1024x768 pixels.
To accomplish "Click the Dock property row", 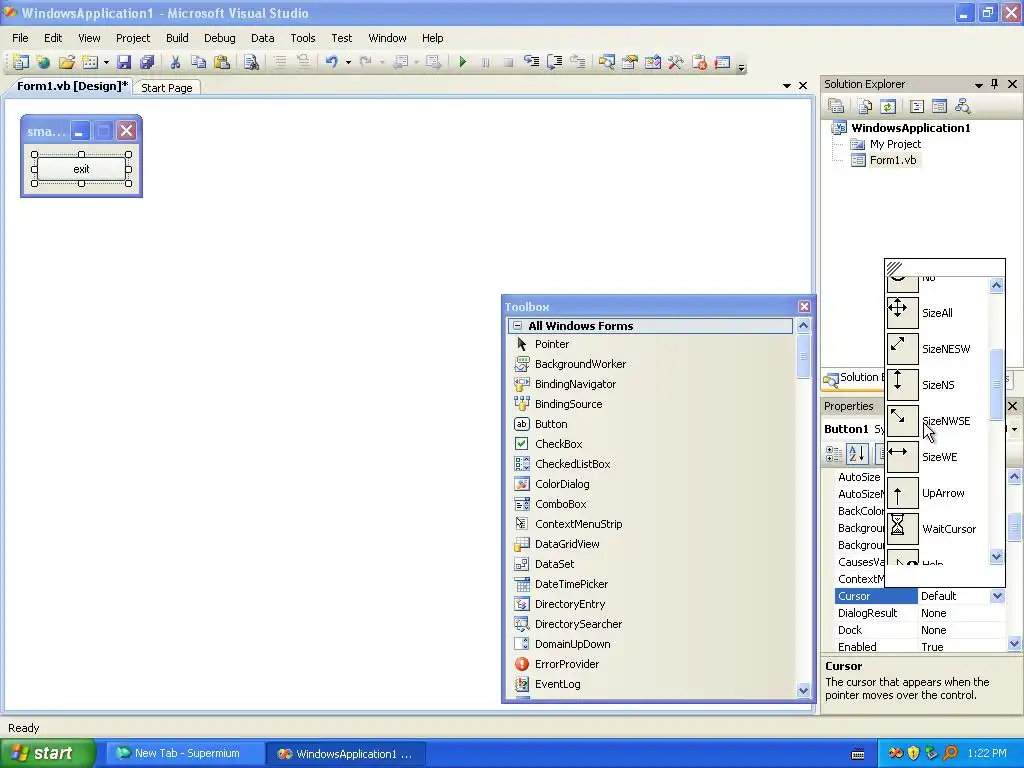I will coord(920,630).
